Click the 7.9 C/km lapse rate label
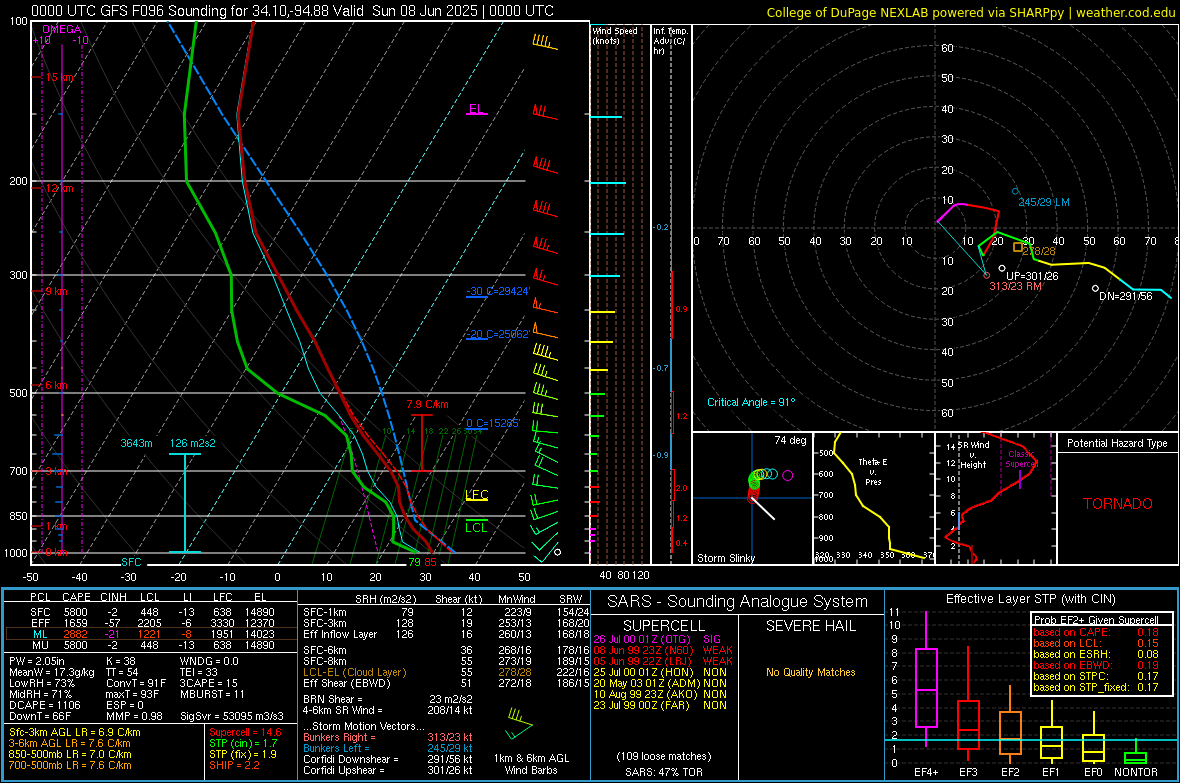Viewport: 1180px width, 783px height. 427,404
